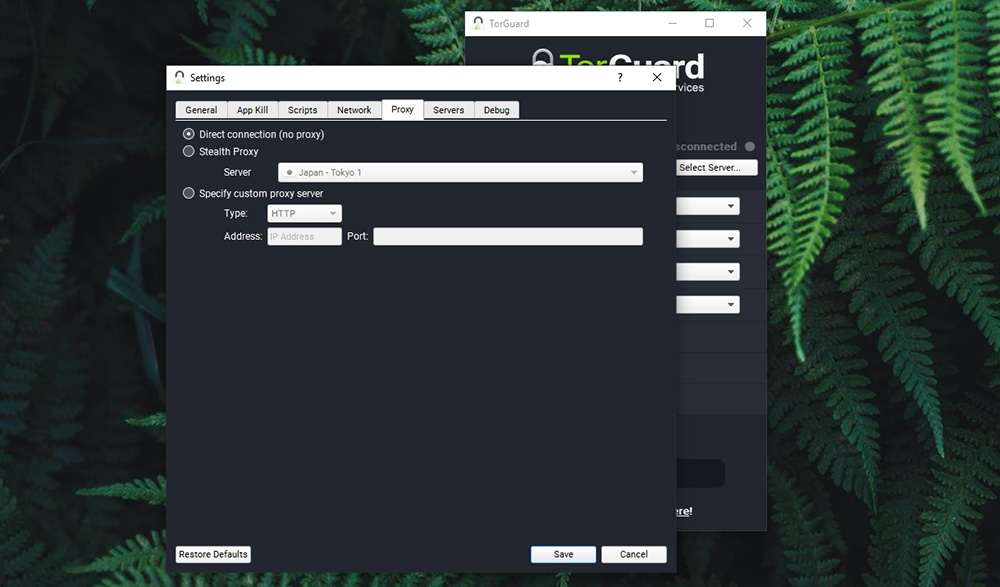Open the second dropdown in TorGuard window

708,239
